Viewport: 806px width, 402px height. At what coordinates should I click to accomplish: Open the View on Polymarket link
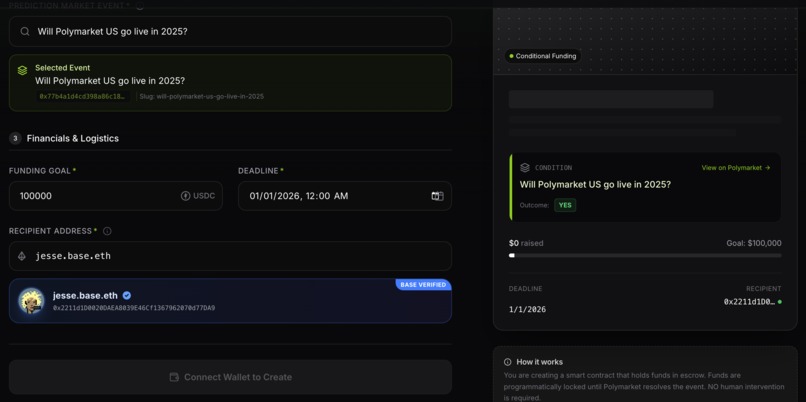[x=736, y=168]
